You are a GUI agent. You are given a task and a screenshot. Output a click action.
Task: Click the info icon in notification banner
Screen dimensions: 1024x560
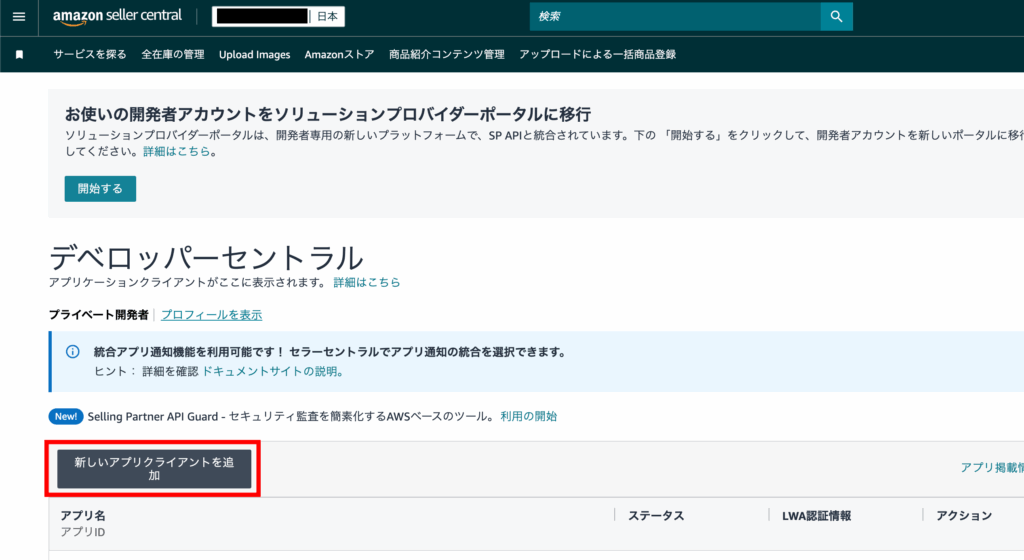coord(72,352)
